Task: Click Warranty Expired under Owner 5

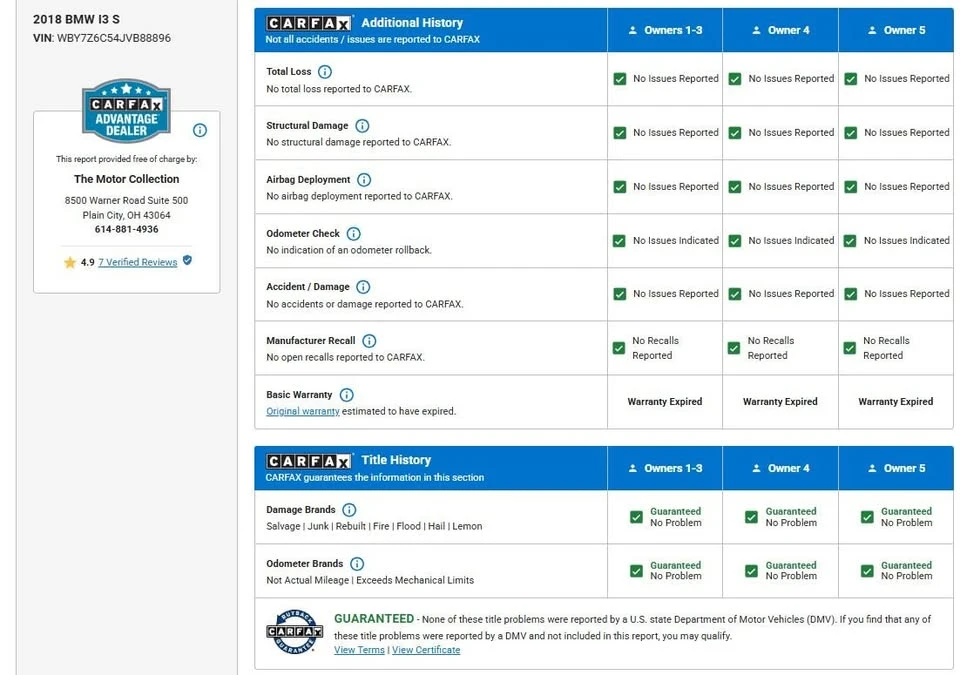Action: pos(896,402)
